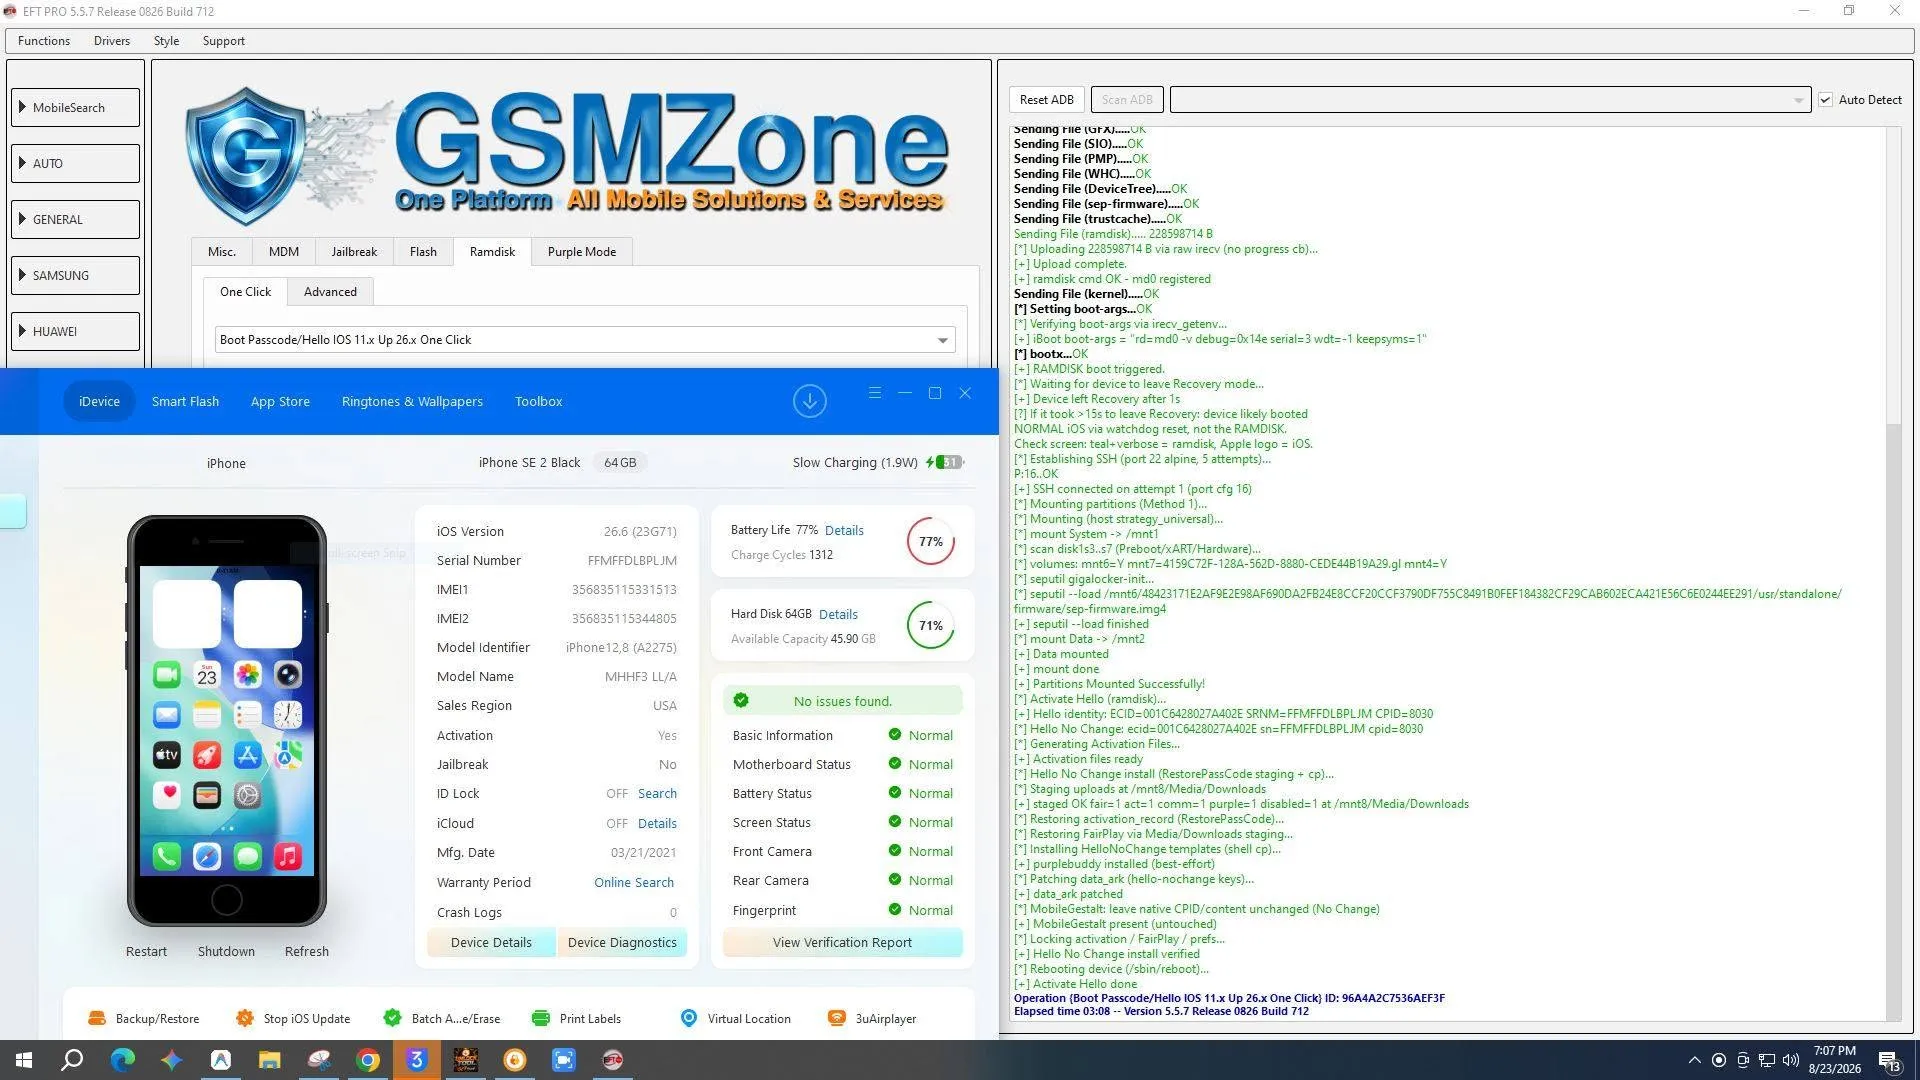
Task: Open the Drivers menu
Action: pyautogui.click(x=112, y=41)
